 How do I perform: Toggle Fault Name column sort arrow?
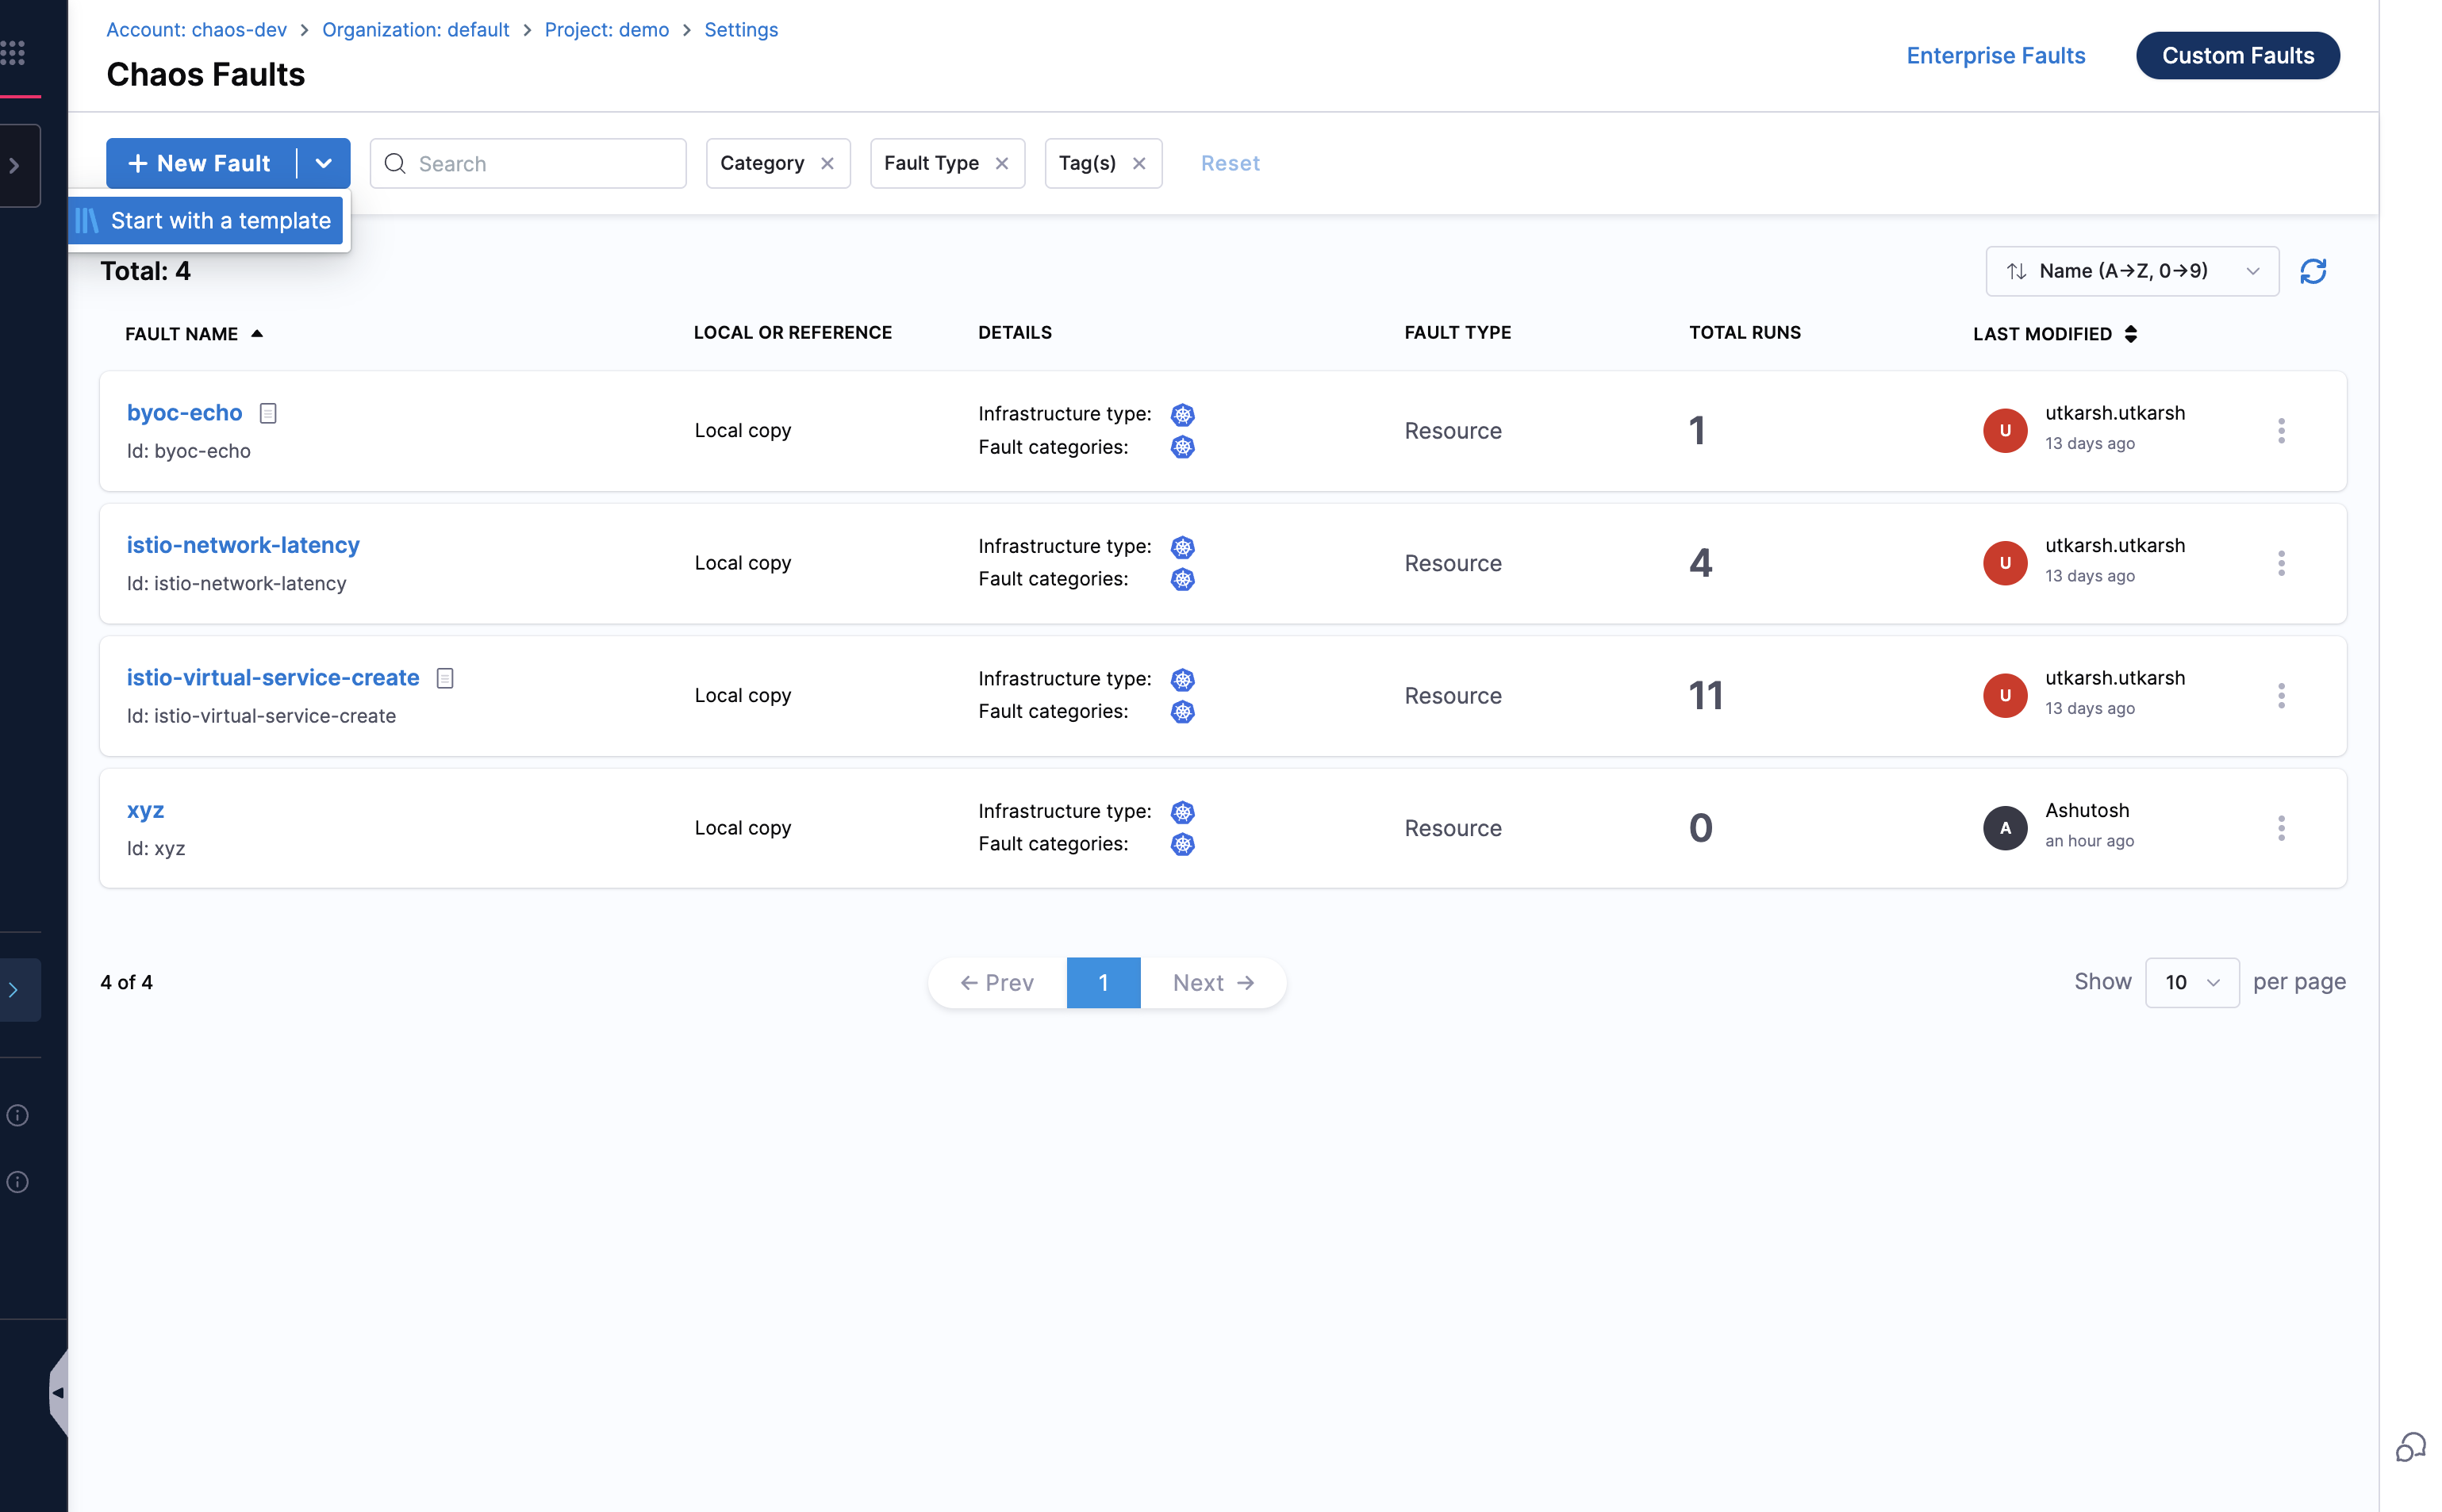[257, 334]
